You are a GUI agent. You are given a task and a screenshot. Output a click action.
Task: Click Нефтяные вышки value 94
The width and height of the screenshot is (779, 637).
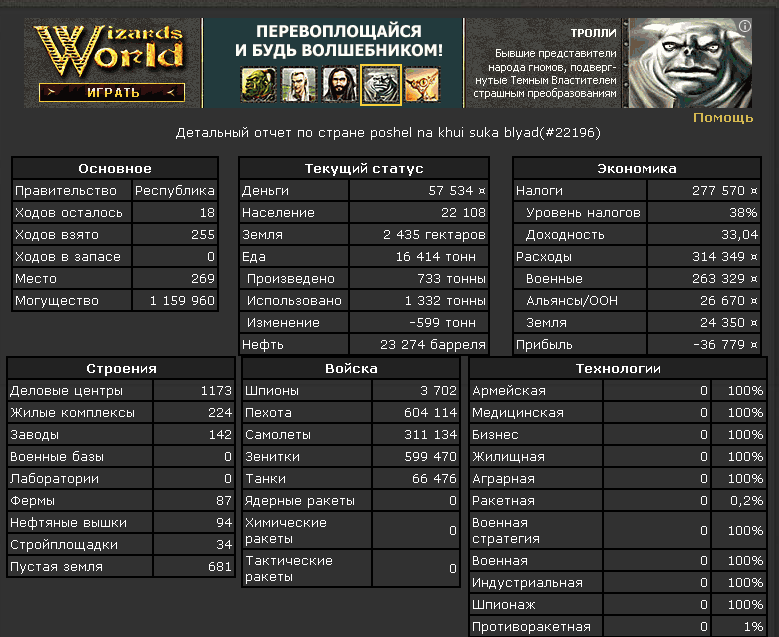[224, 522]
